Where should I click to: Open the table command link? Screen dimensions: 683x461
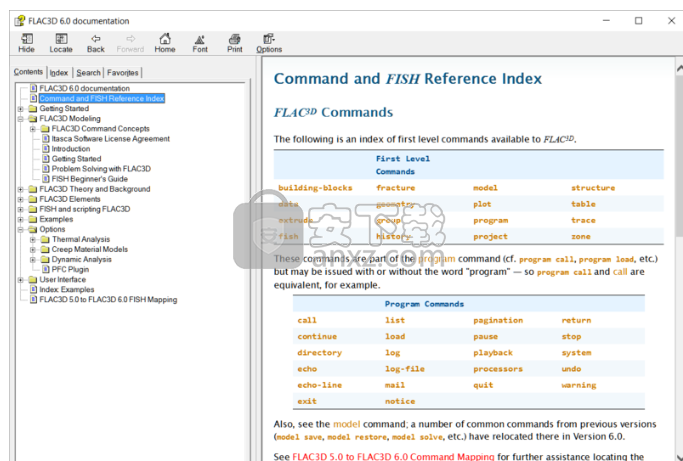tap(583, 204)
